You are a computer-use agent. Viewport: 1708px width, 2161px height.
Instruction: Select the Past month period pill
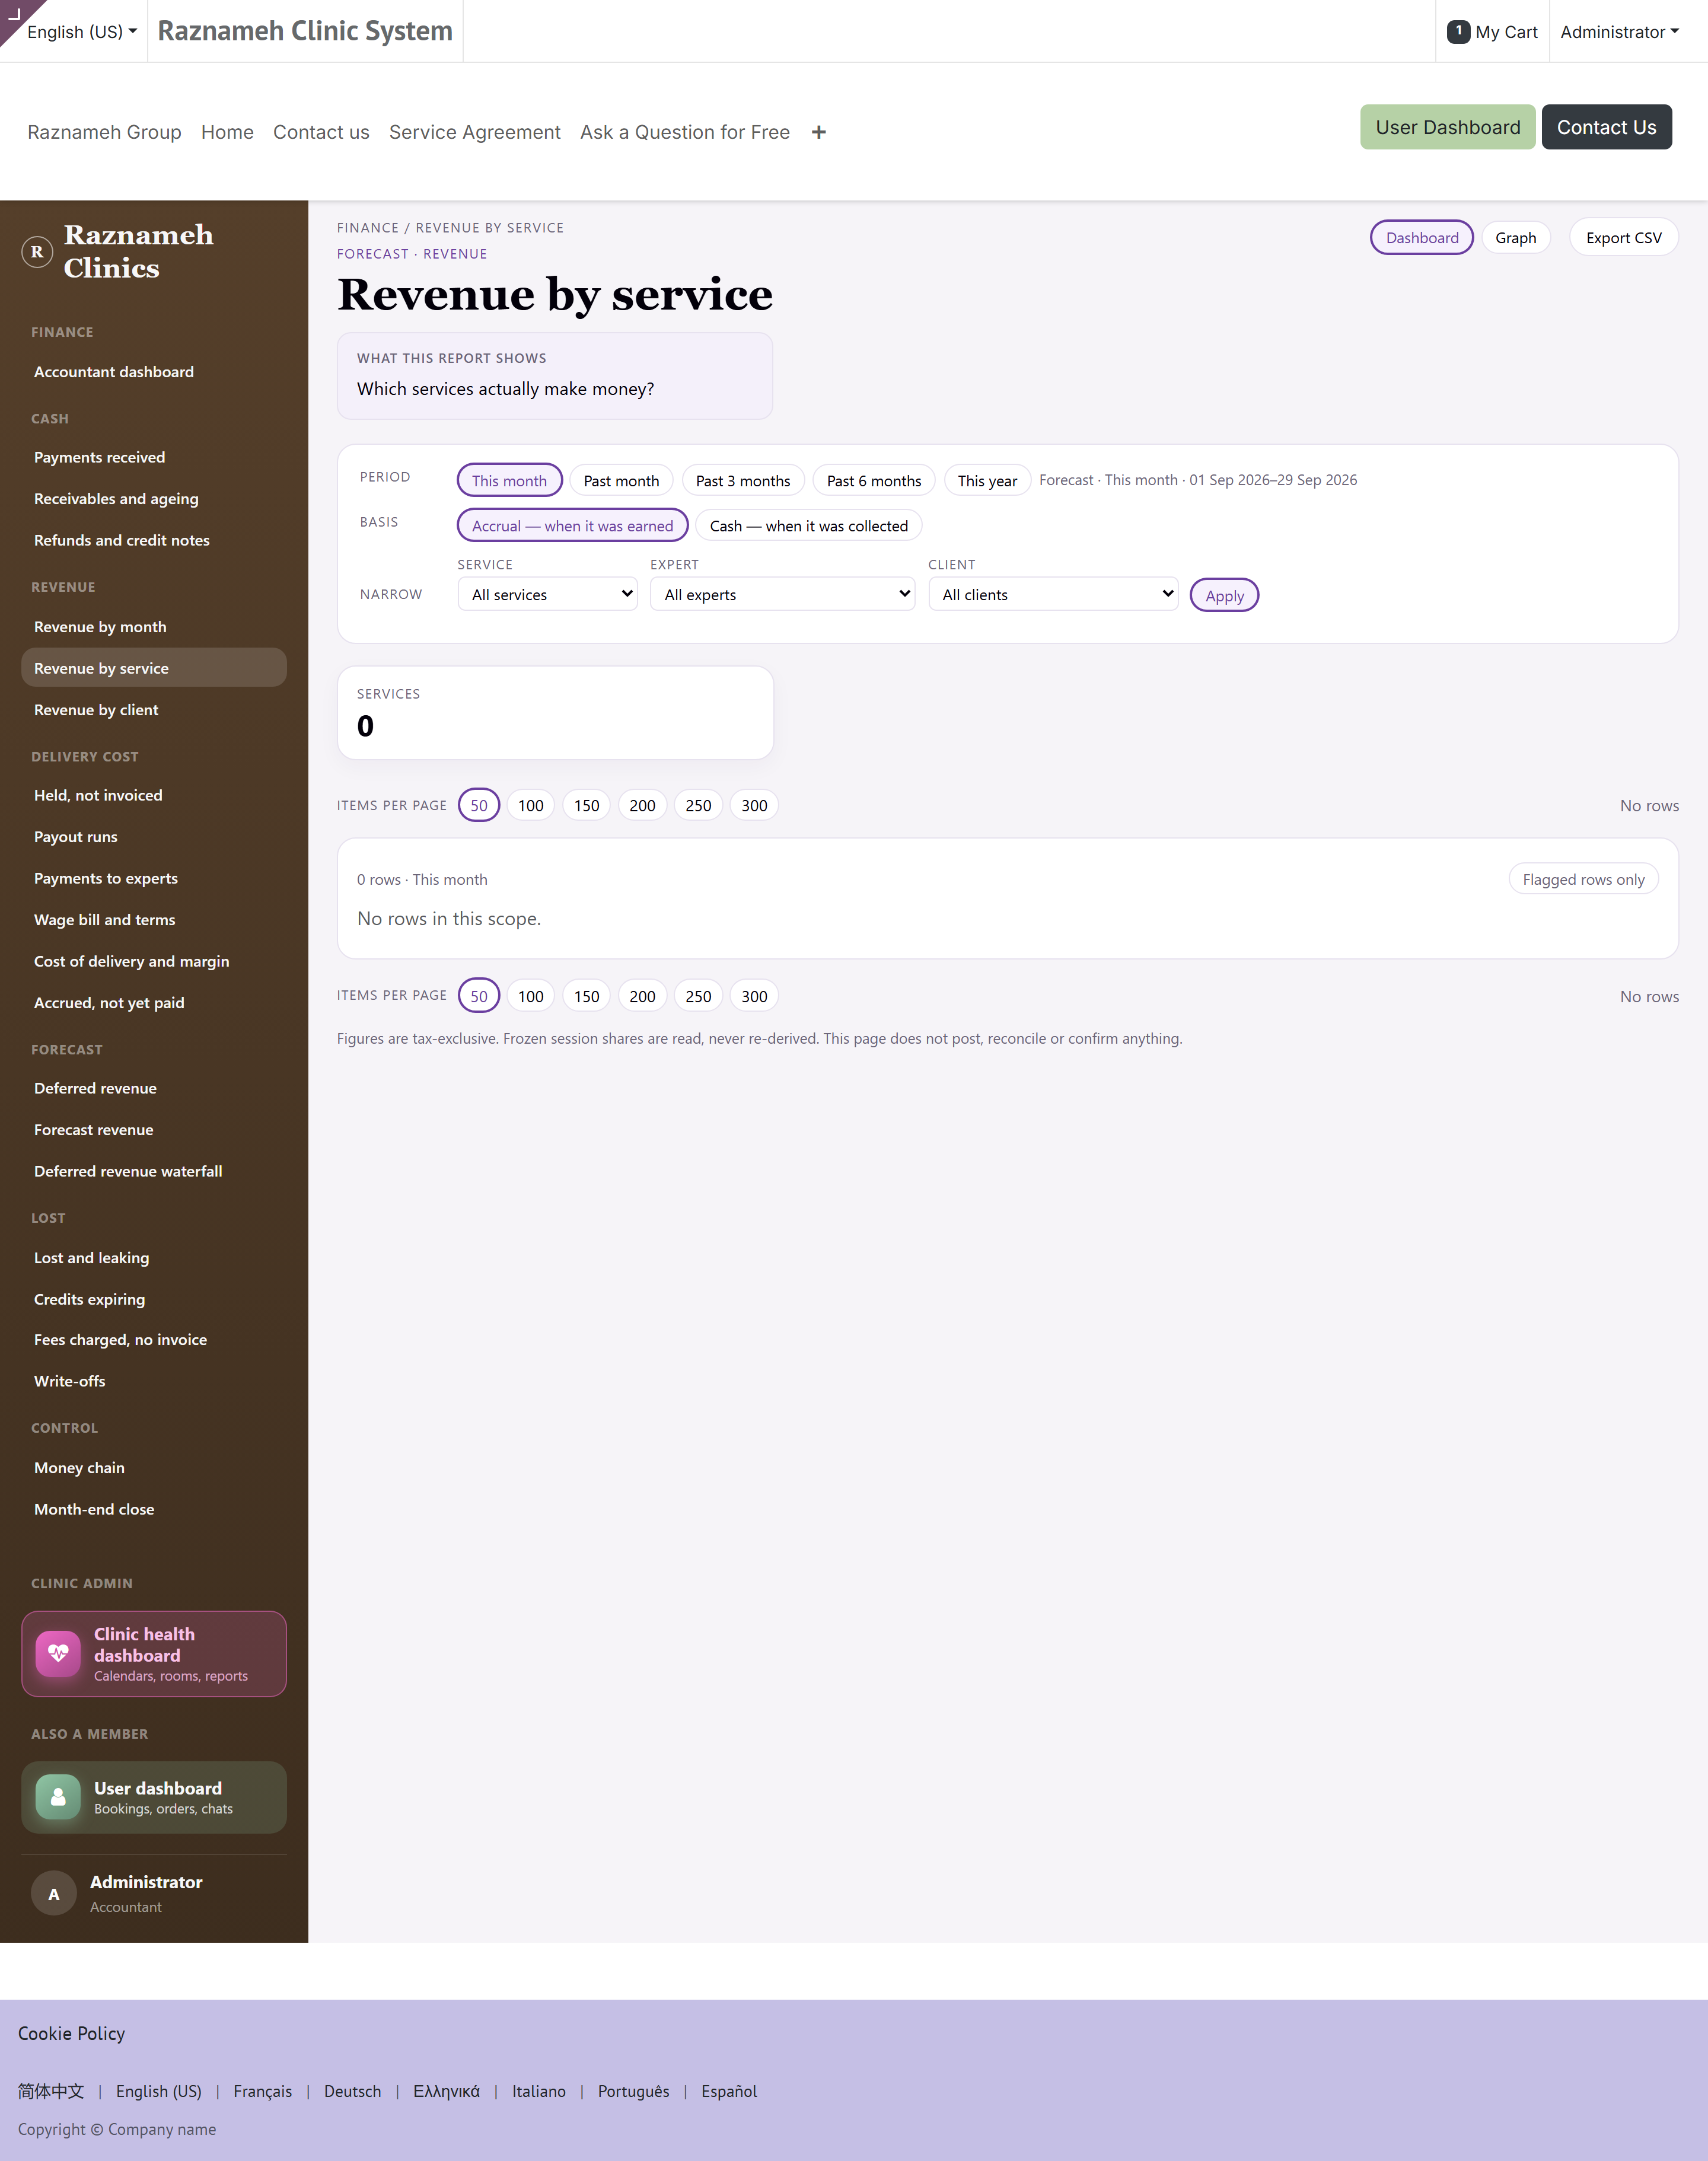(x=621, y=480)
